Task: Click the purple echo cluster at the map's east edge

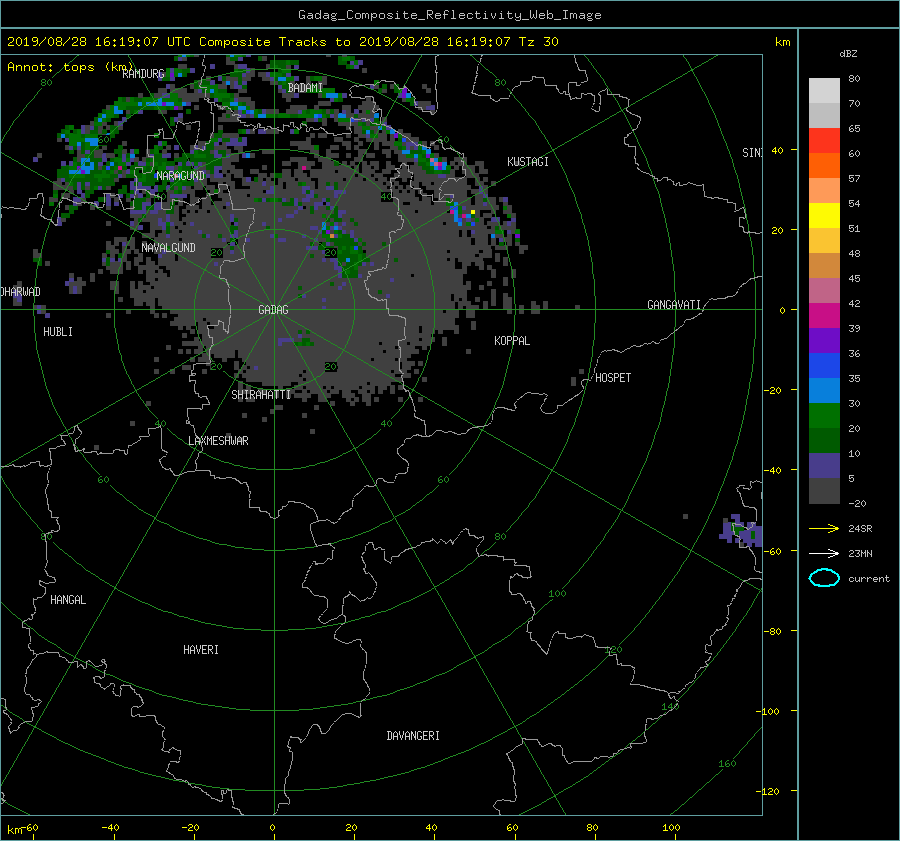Action: pos(742,531)
